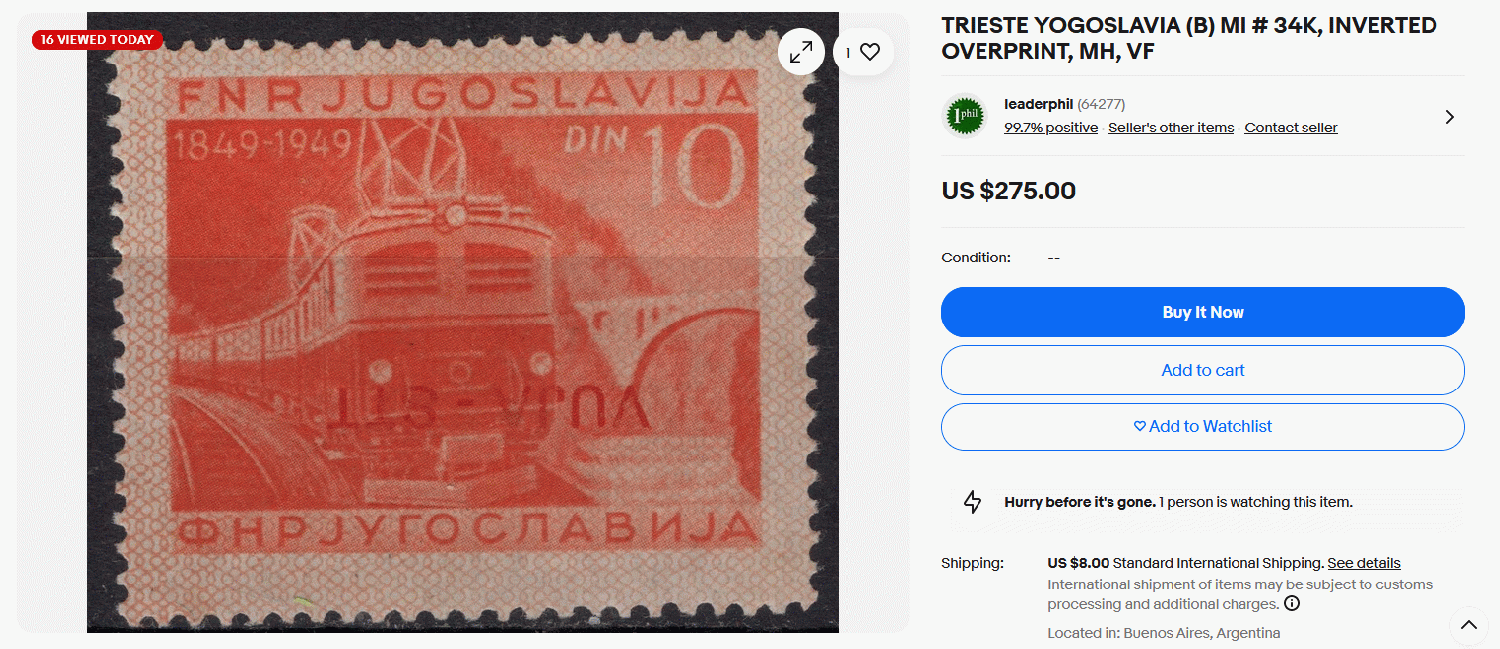Add to Watchlist with the heart button
This screenshot has height=649, width=1500.
1202,427
